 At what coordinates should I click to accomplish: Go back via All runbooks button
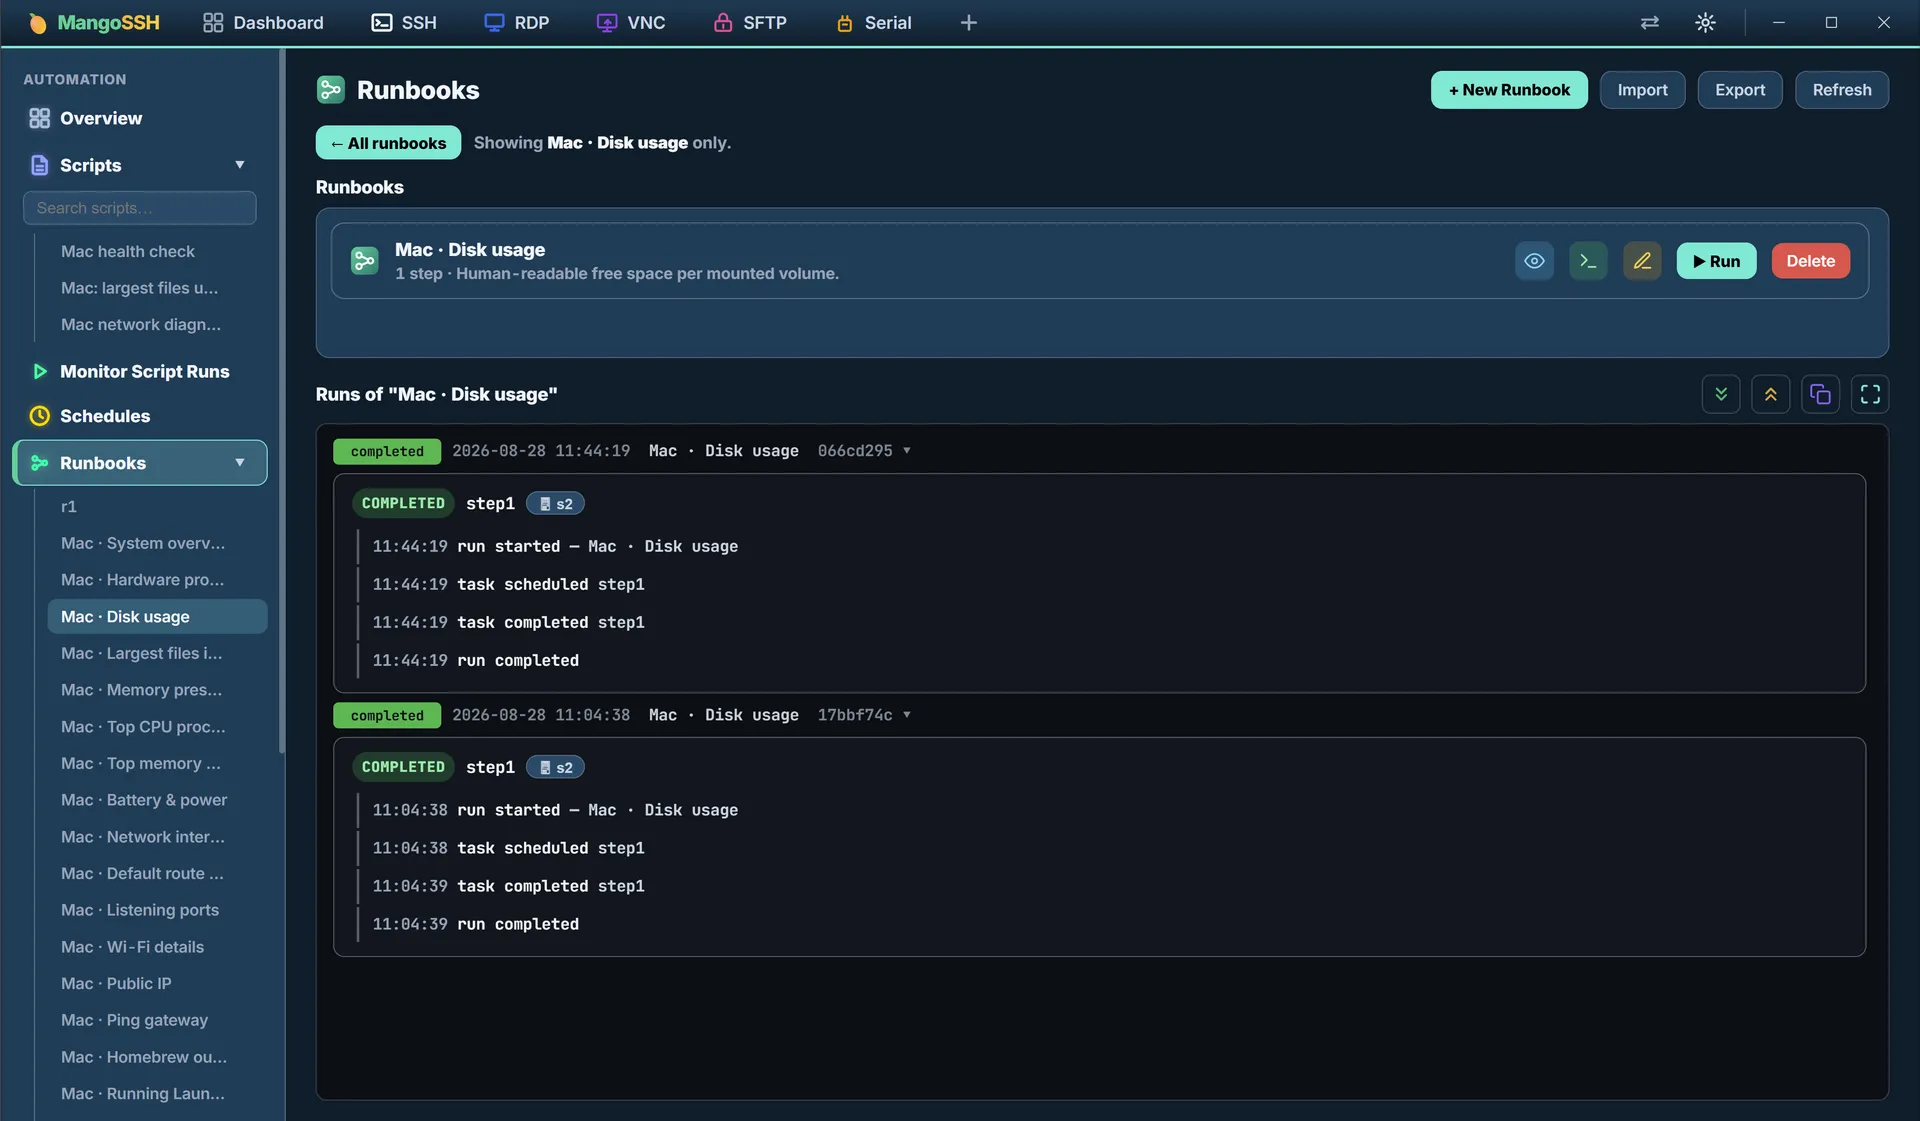388,143
